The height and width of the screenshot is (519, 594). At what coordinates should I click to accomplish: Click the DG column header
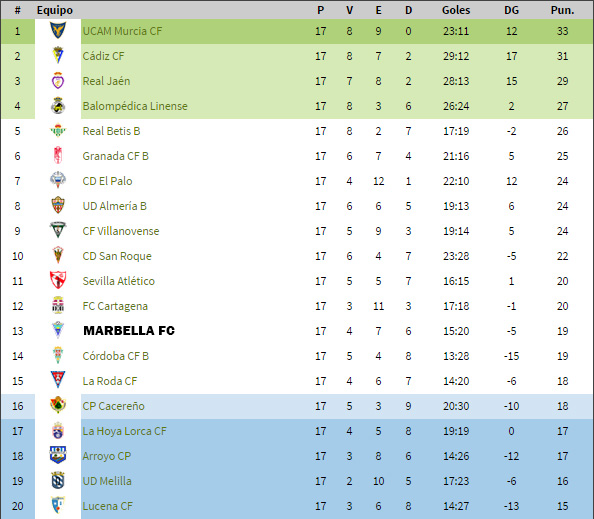pos(511,10)
